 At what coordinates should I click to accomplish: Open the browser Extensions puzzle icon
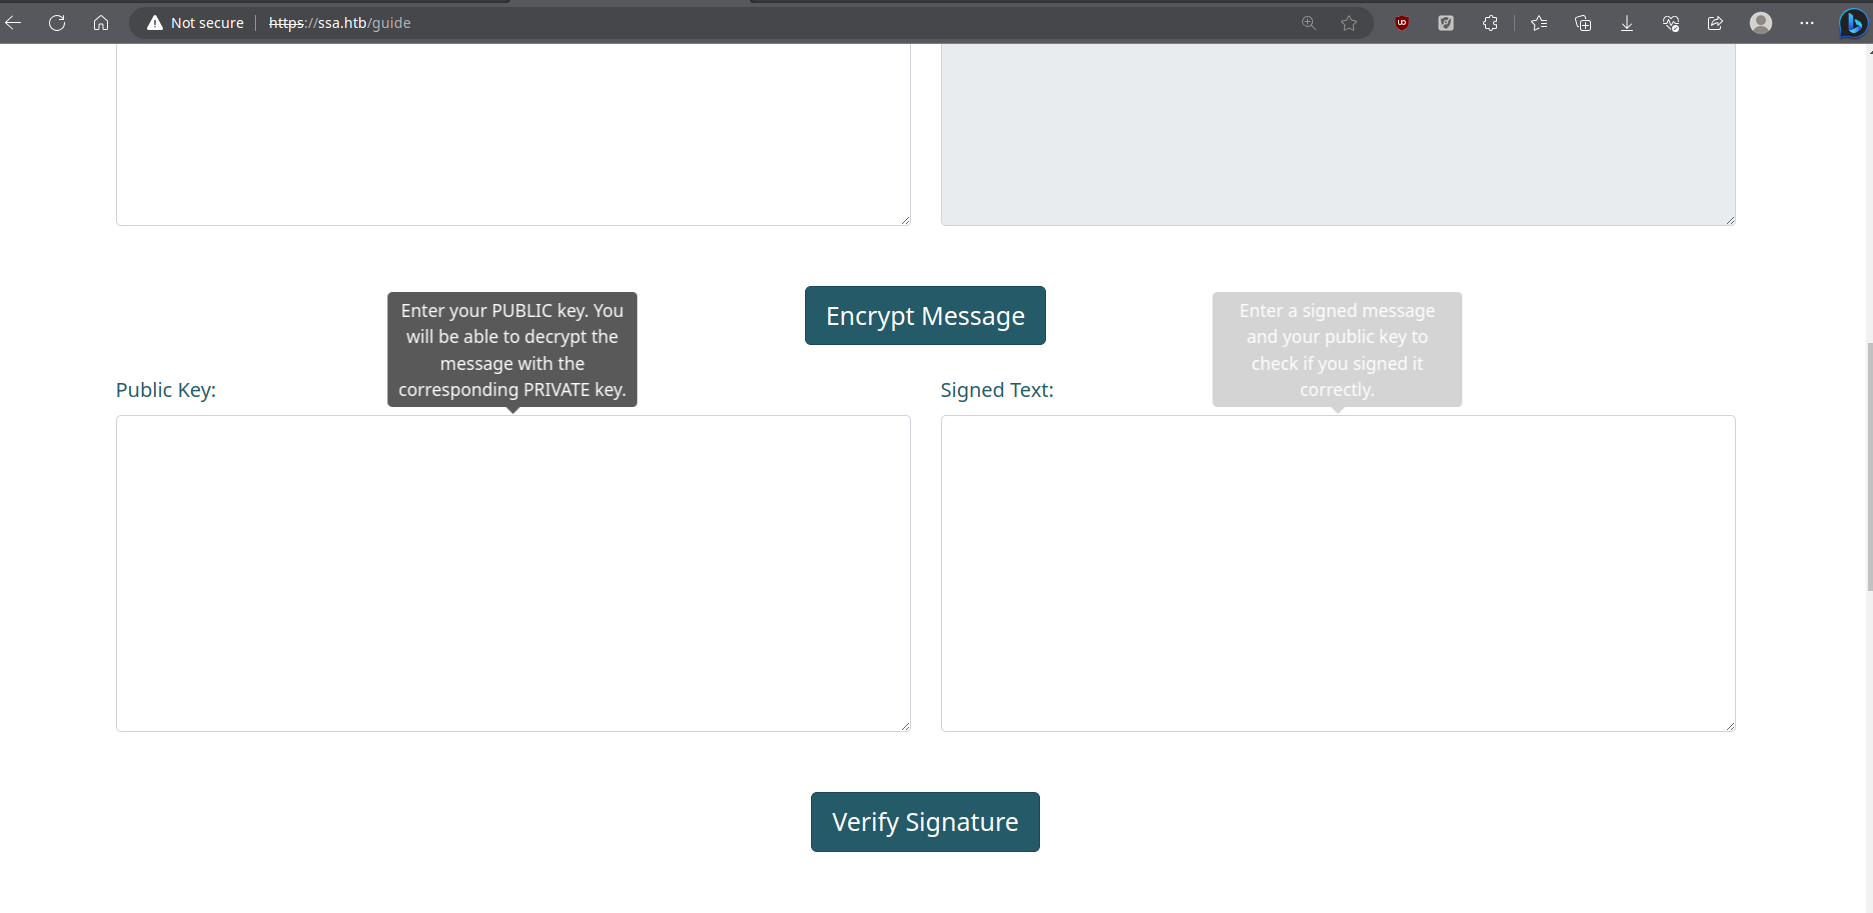1490,23
